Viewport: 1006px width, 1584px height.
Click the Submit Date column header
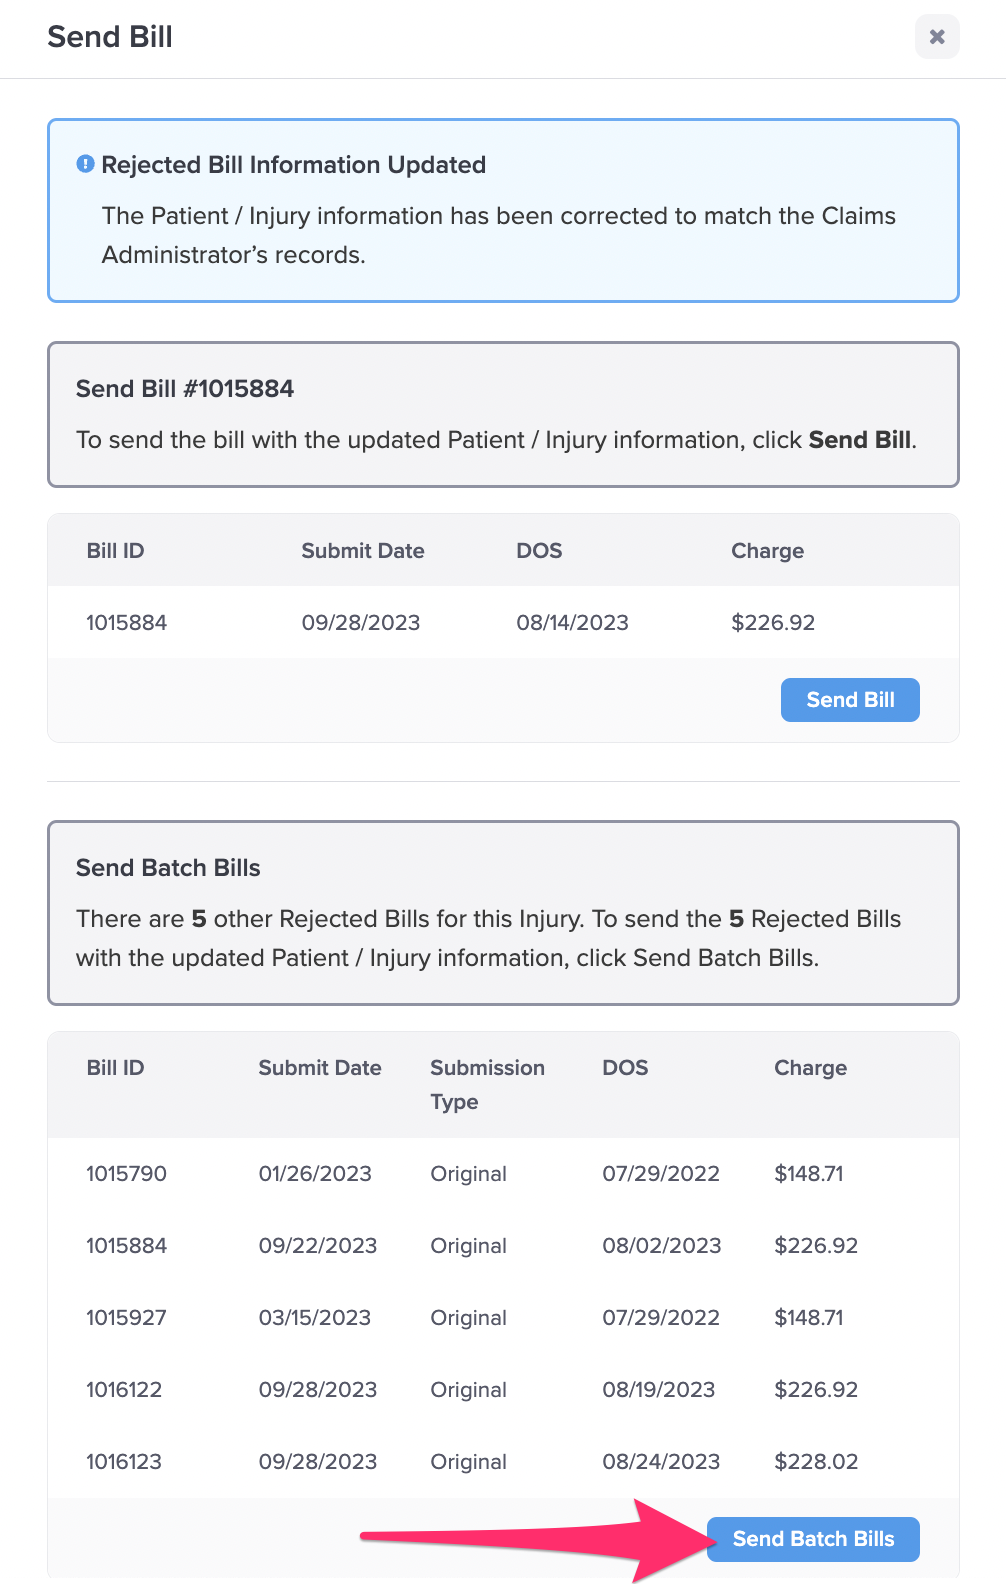point(319,1068)
